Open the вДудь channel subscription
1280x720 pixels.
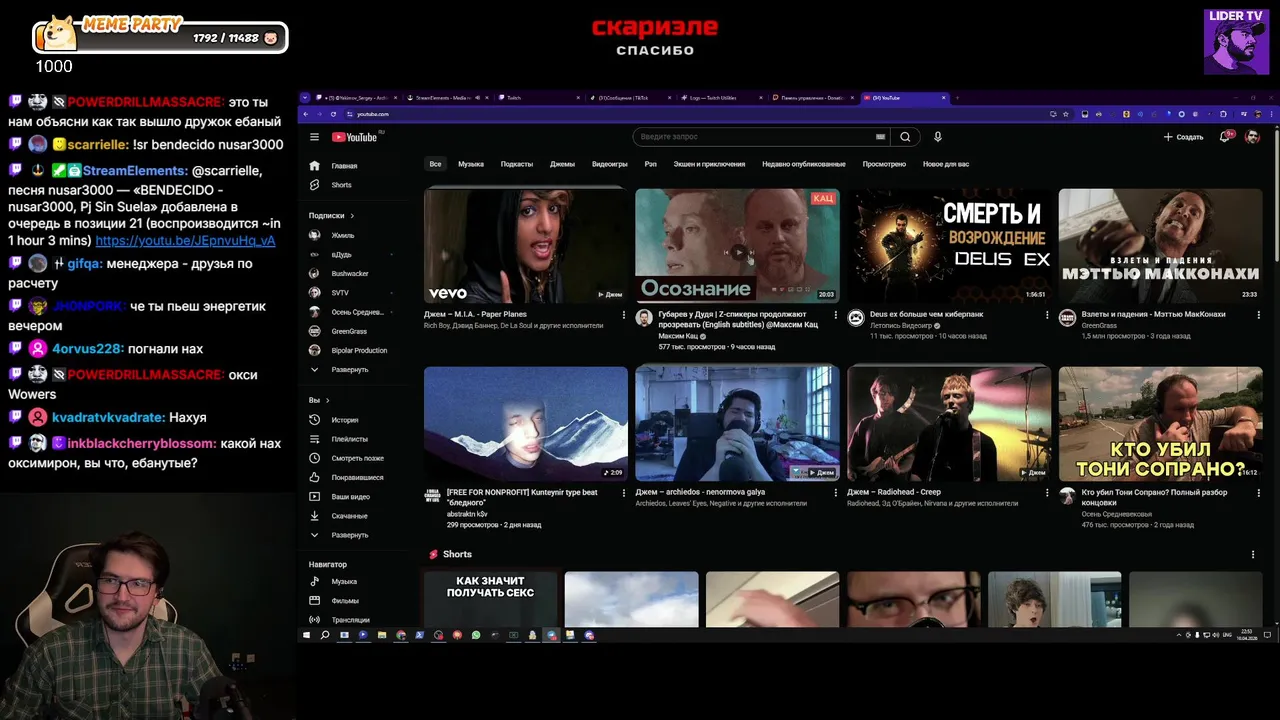coord(342,254)
